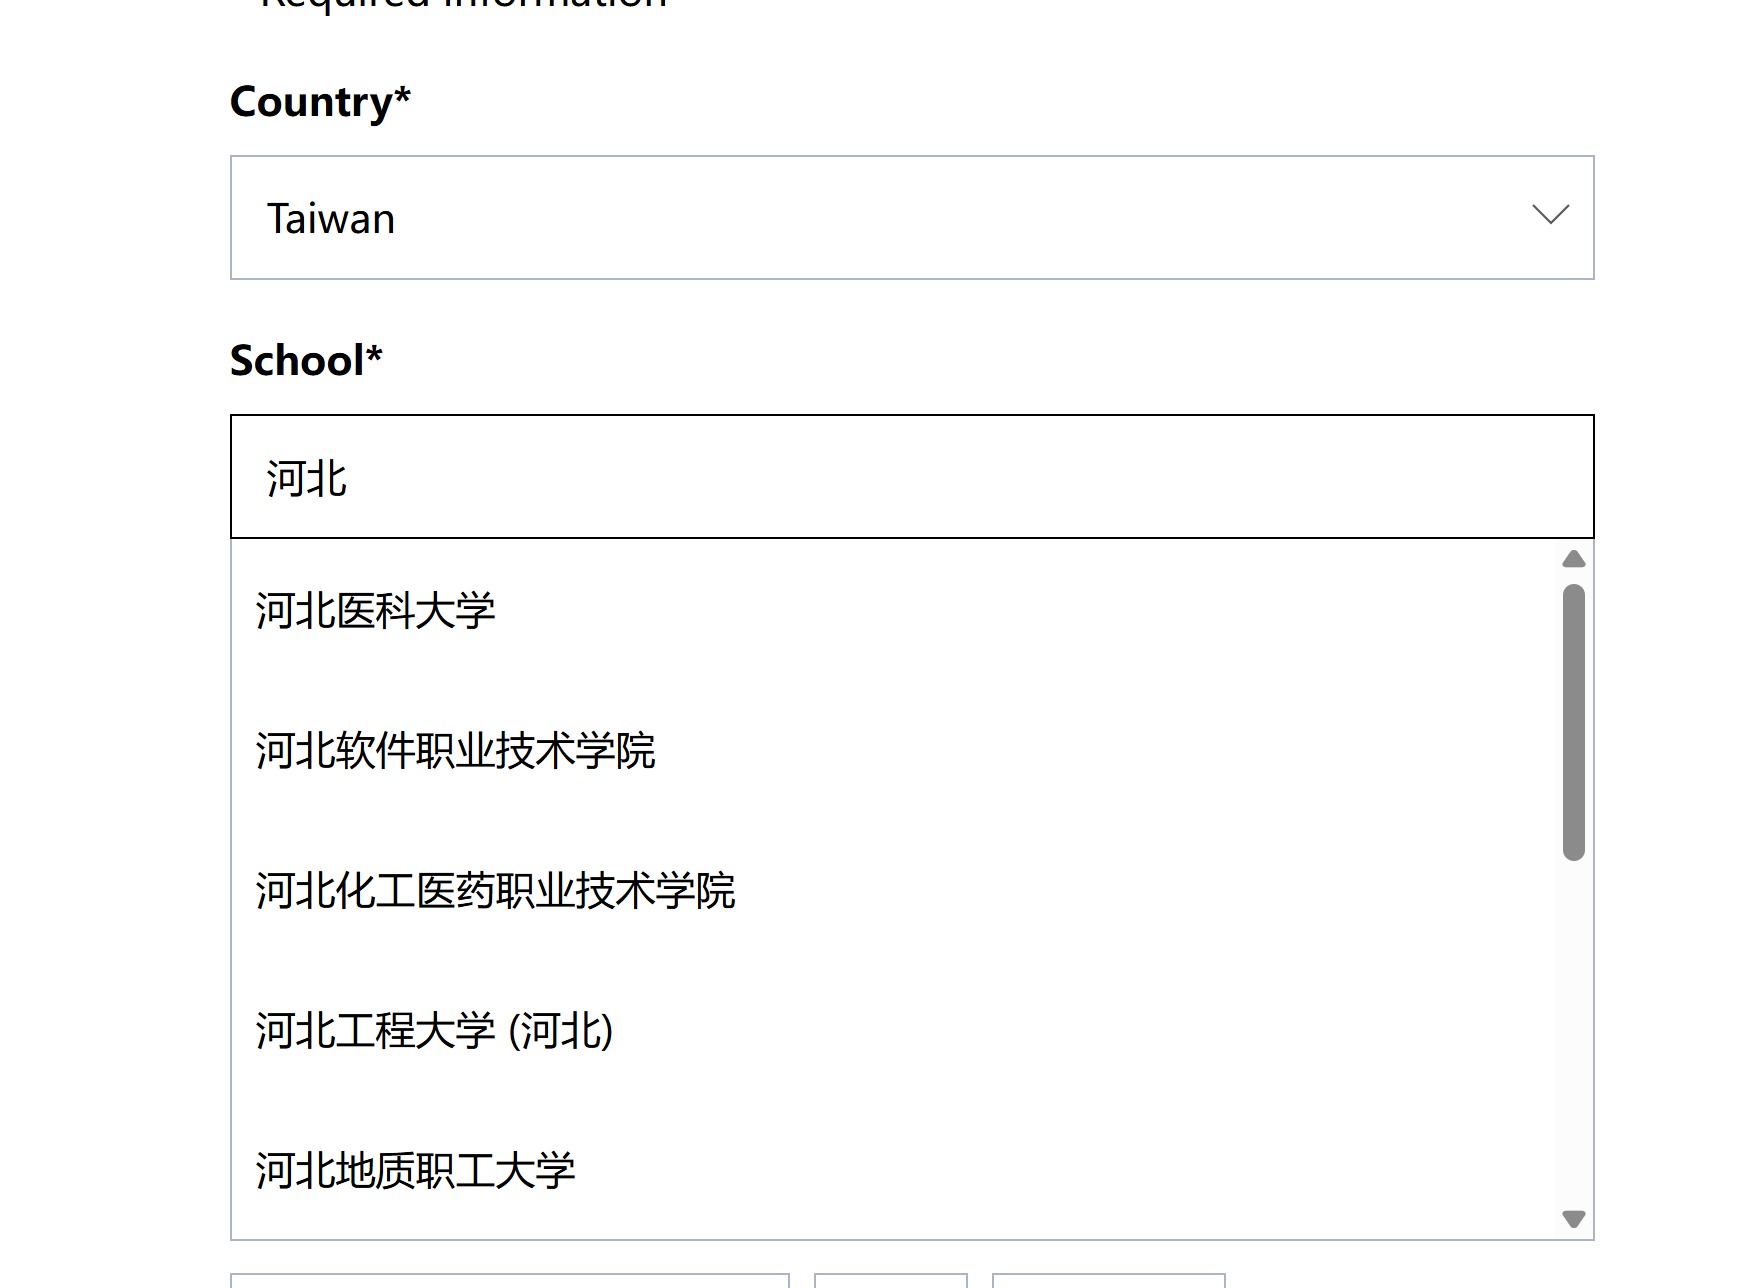1743x1288 pixels.
Task: Choose 河北地质职工大学 from the list
Action: click(416, 1171)
